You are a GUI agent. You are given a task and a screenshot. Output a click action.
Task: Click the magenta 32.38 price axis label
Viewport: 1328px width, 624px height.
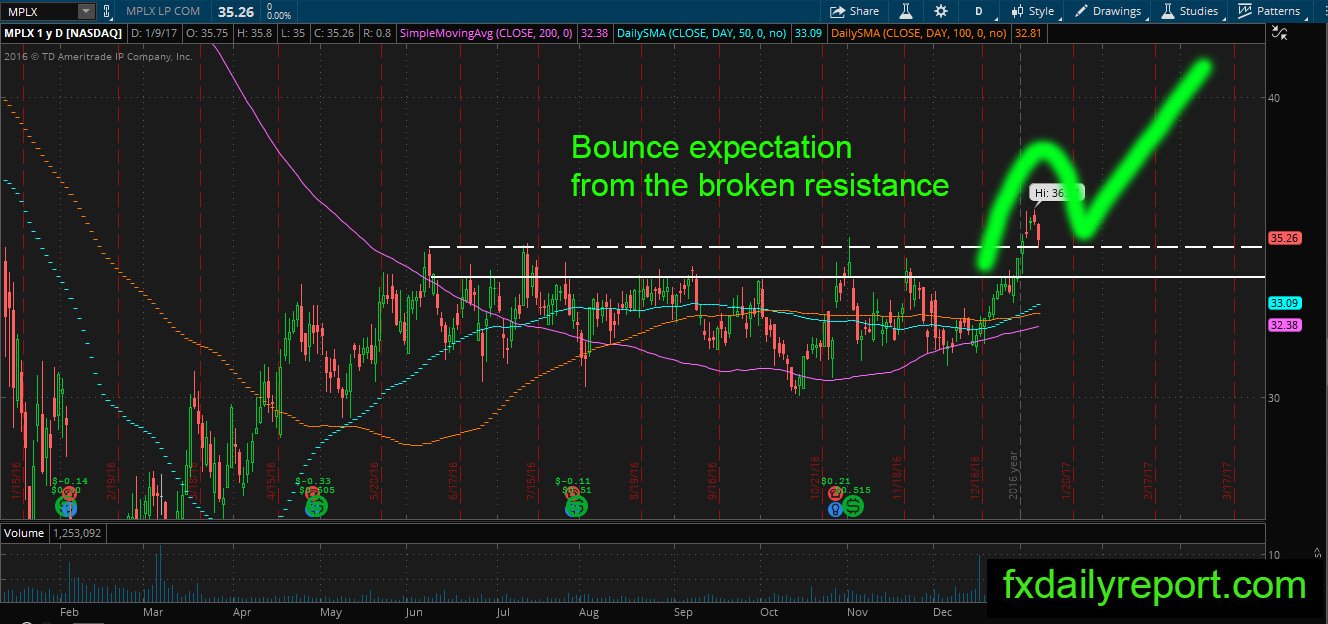[x=1283, y=325]
